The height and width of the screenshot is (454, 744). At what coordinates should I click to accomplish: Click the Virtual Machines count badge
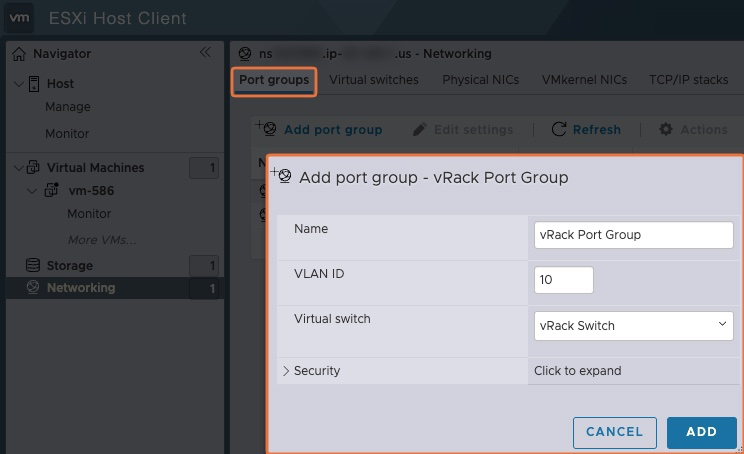point(204,168)
